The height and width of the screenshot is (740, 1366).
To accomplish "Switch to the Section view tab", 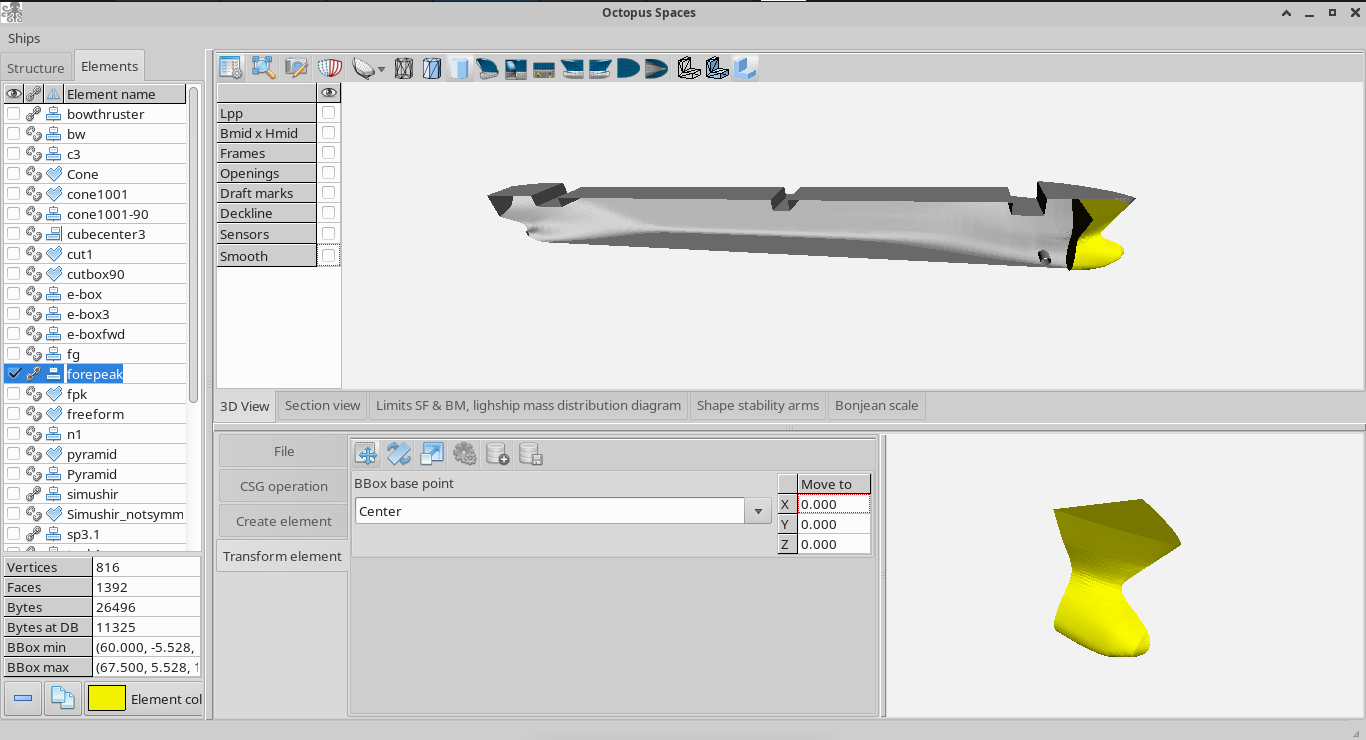I will point(322,405).
